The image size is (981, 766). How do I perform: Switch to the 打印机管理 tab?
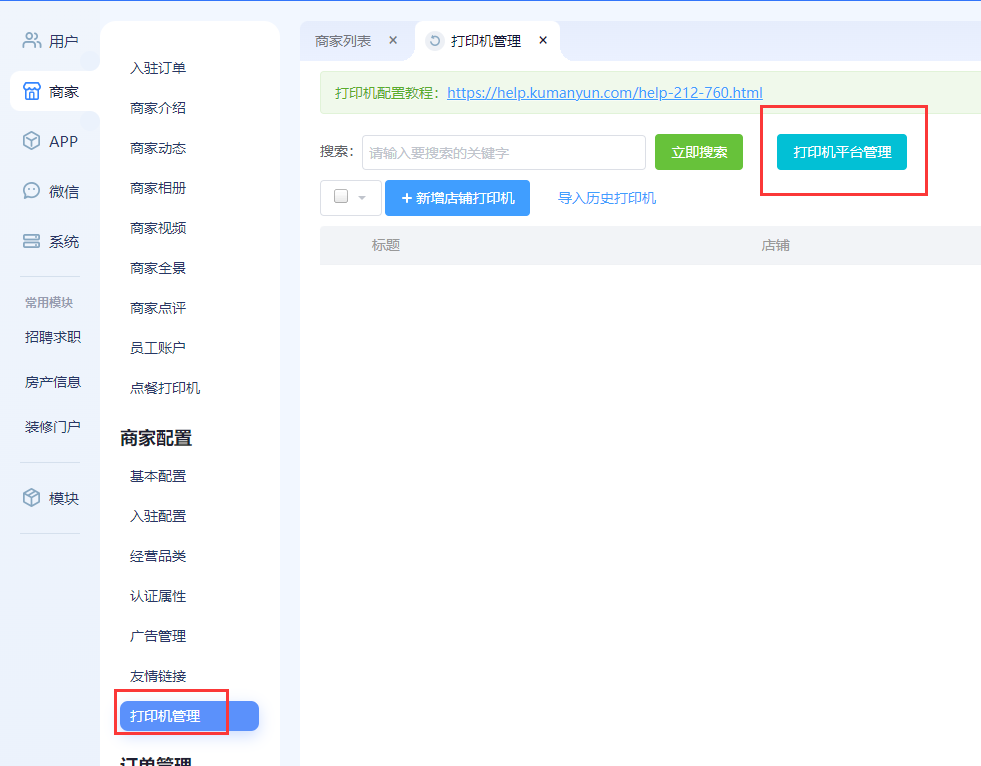pos(485,41)
